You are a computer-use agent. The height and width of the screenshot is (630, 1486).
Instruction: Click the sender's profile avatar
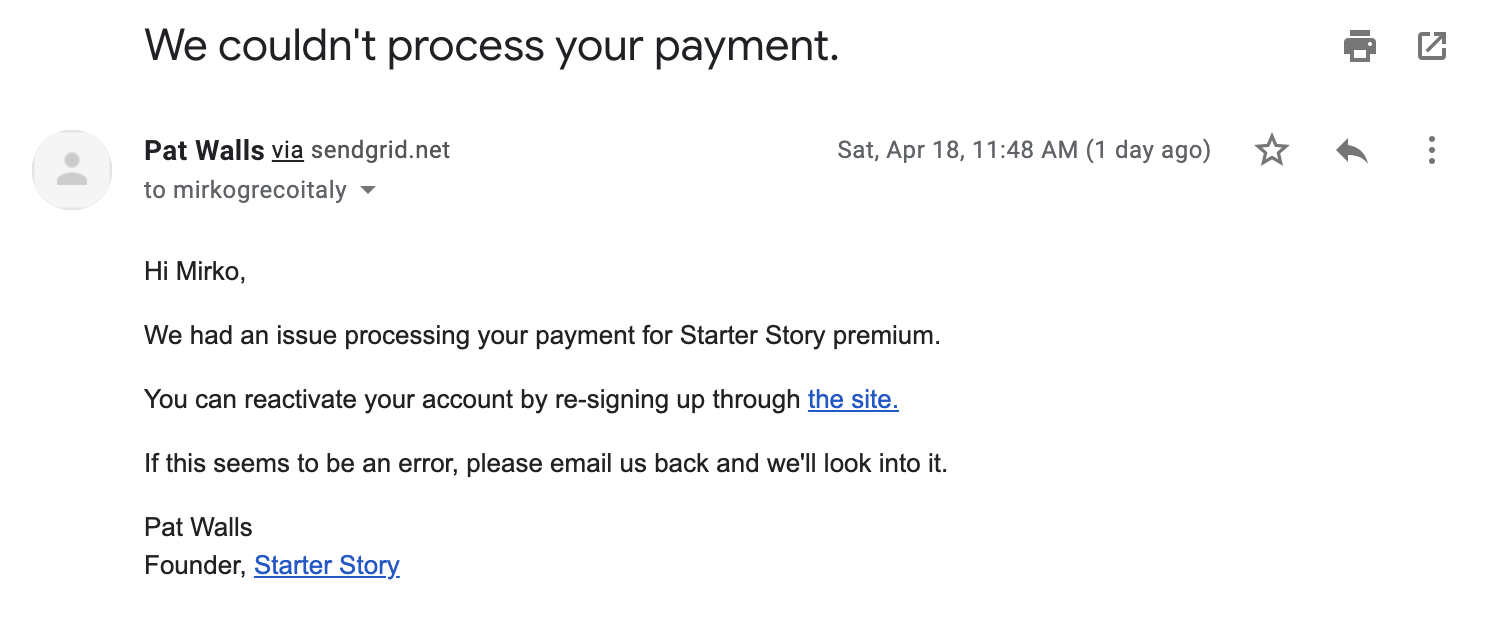tap(71, 170)
